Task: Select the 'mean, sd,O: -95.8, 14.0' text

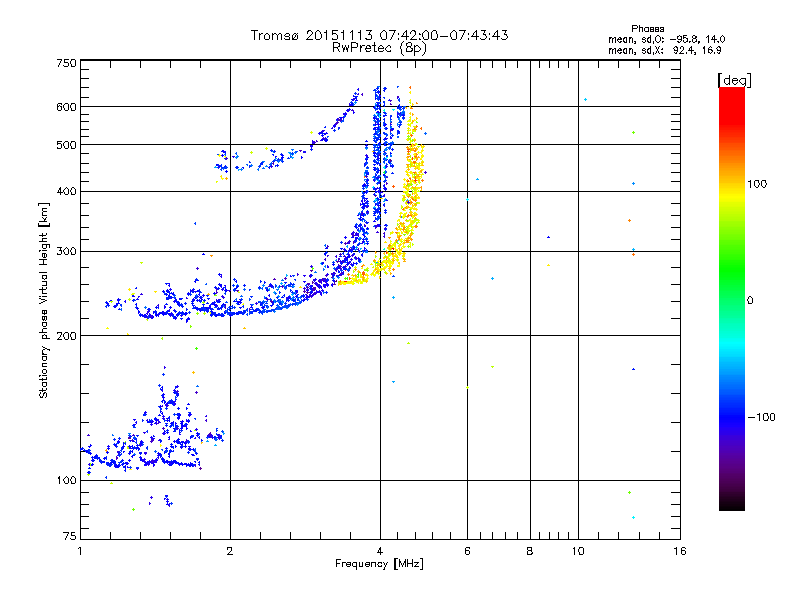Action: [666, 39]
